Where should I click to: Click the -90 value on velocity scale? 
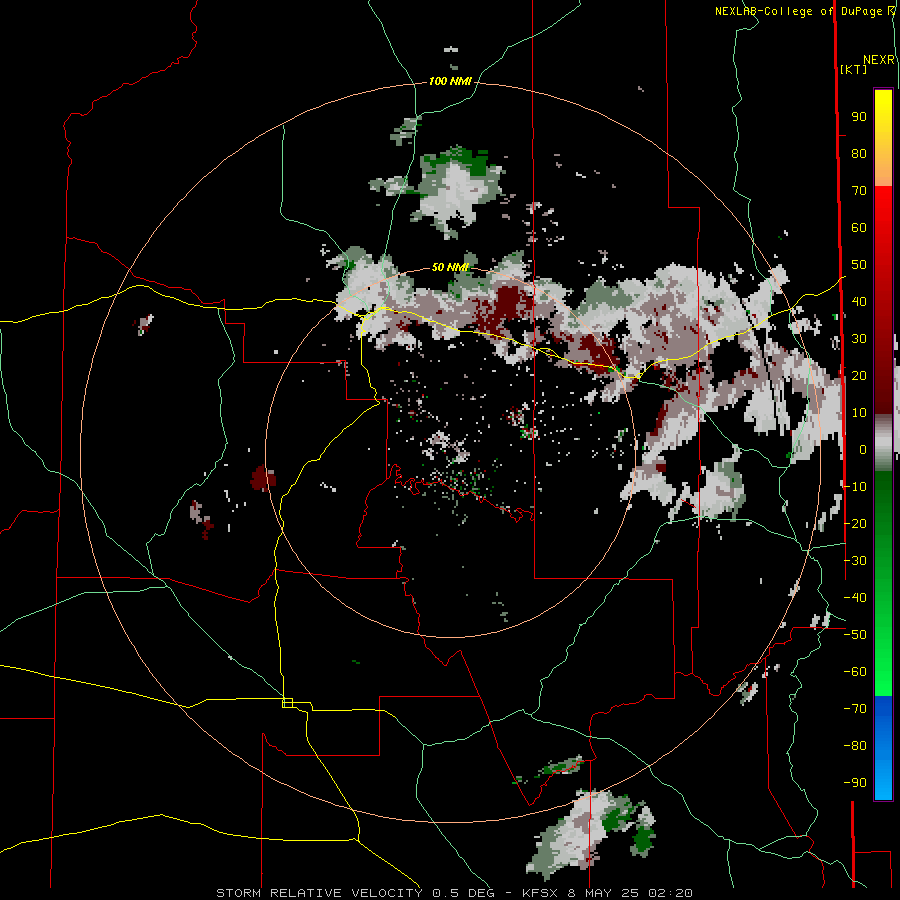pyautogui.click(x=855, y=783)
